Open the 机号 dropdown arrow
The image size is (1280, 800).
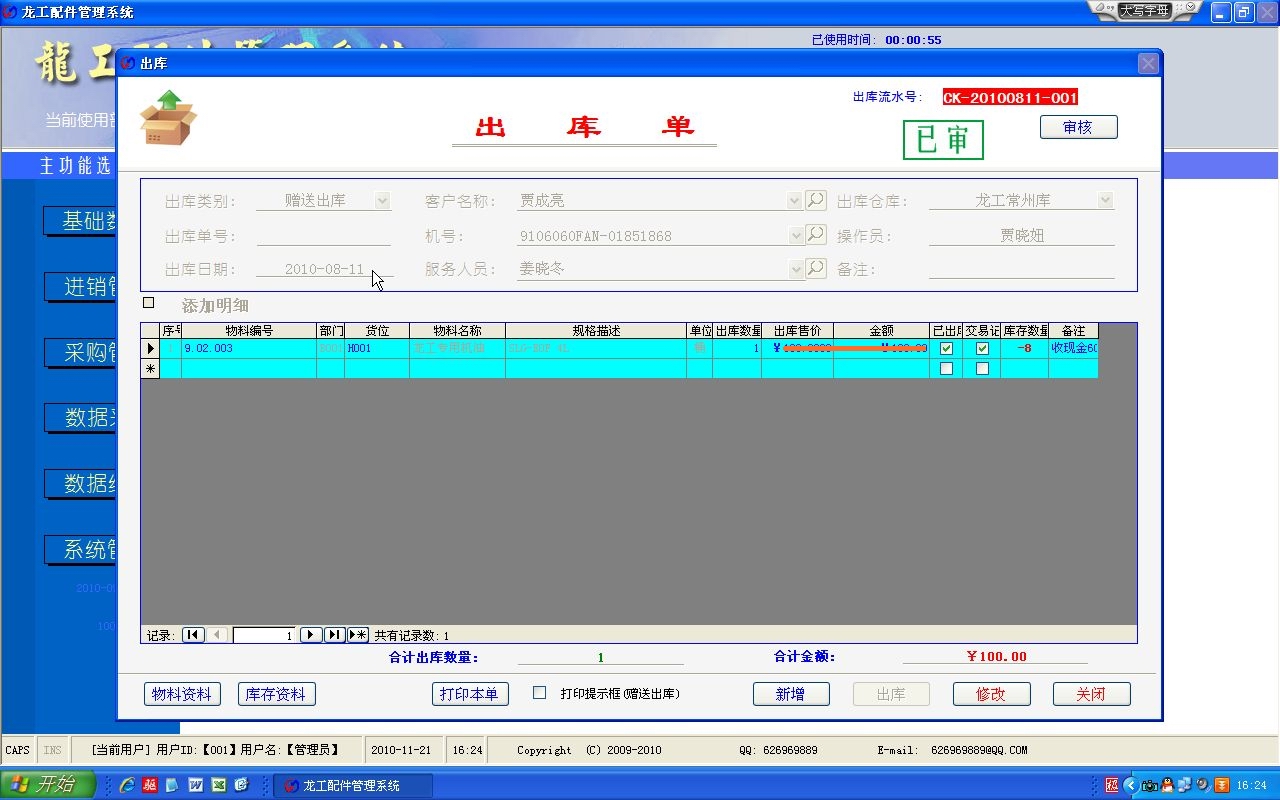pos(795,236)
